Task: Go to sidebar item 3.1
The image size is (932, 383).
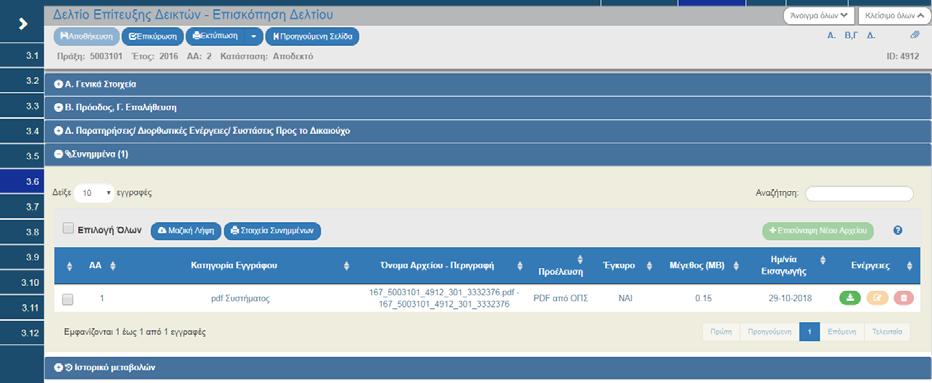Action: click(x=22, y=55)
